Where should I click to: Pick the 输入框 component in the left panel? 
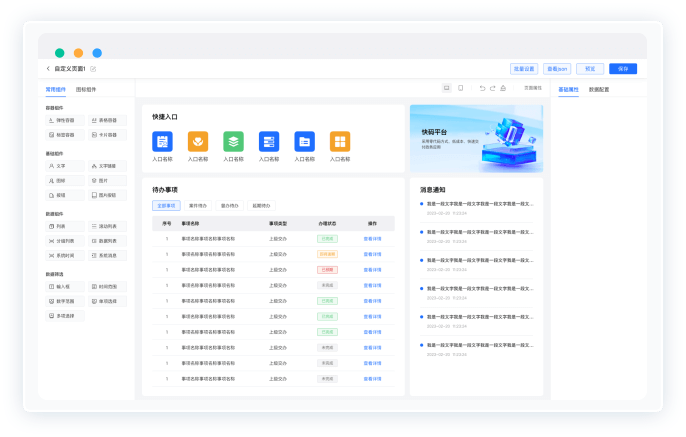click(62, 286)
